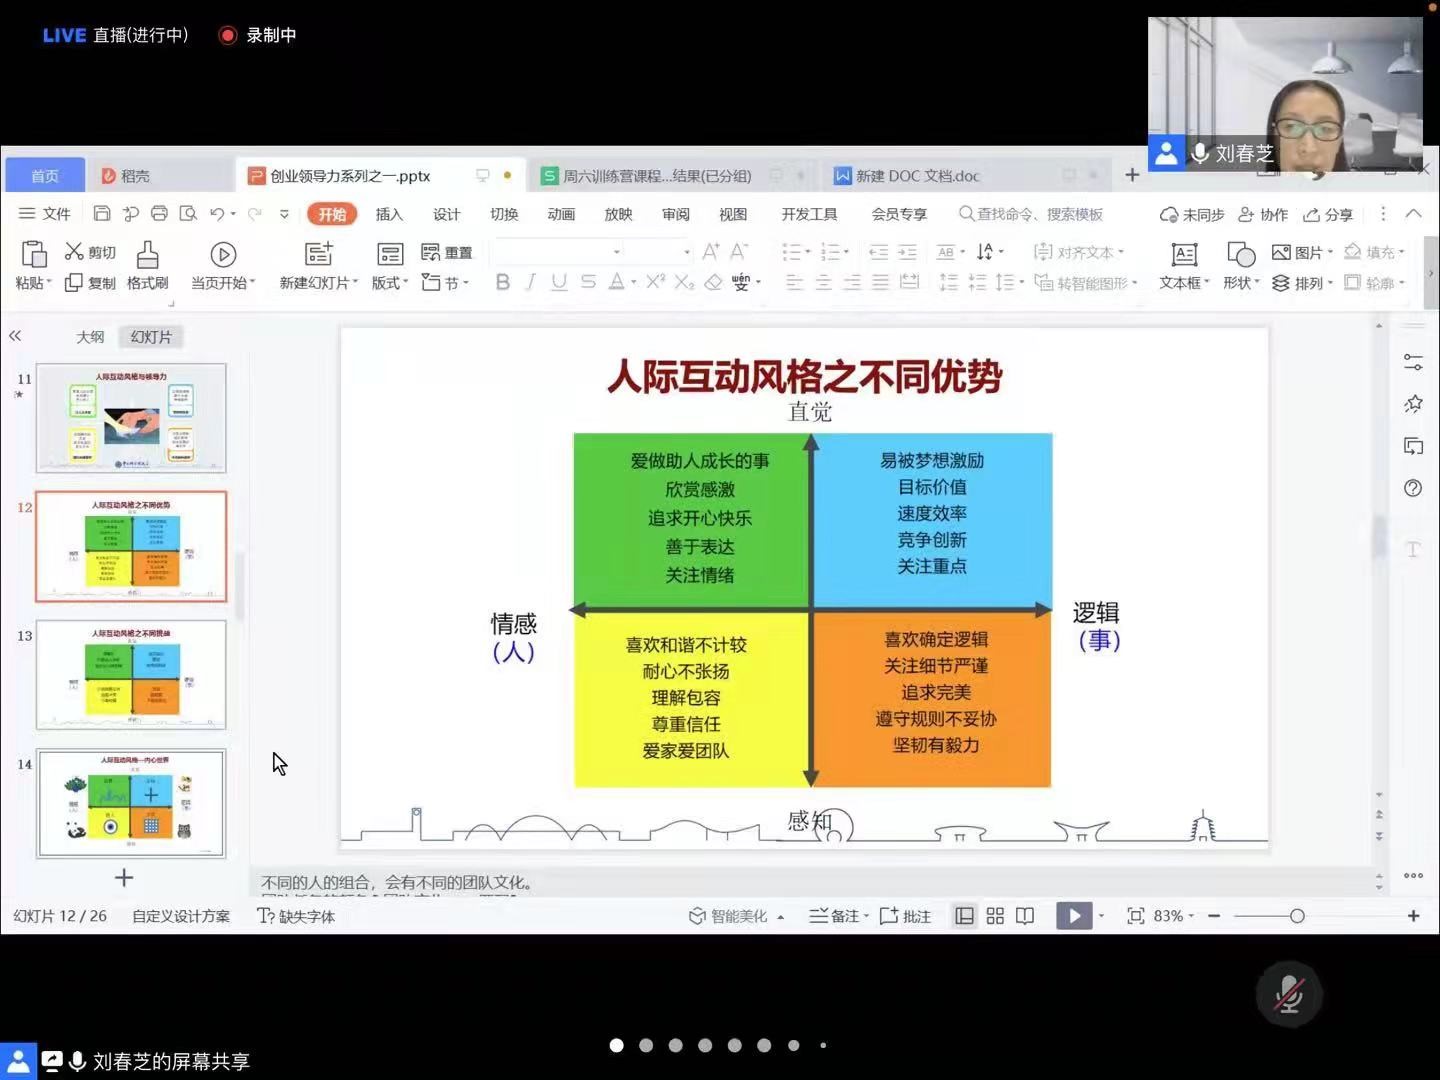Click the Undo arrow icon
The width and height of the screenshot is (1440, 1080).
217,214
